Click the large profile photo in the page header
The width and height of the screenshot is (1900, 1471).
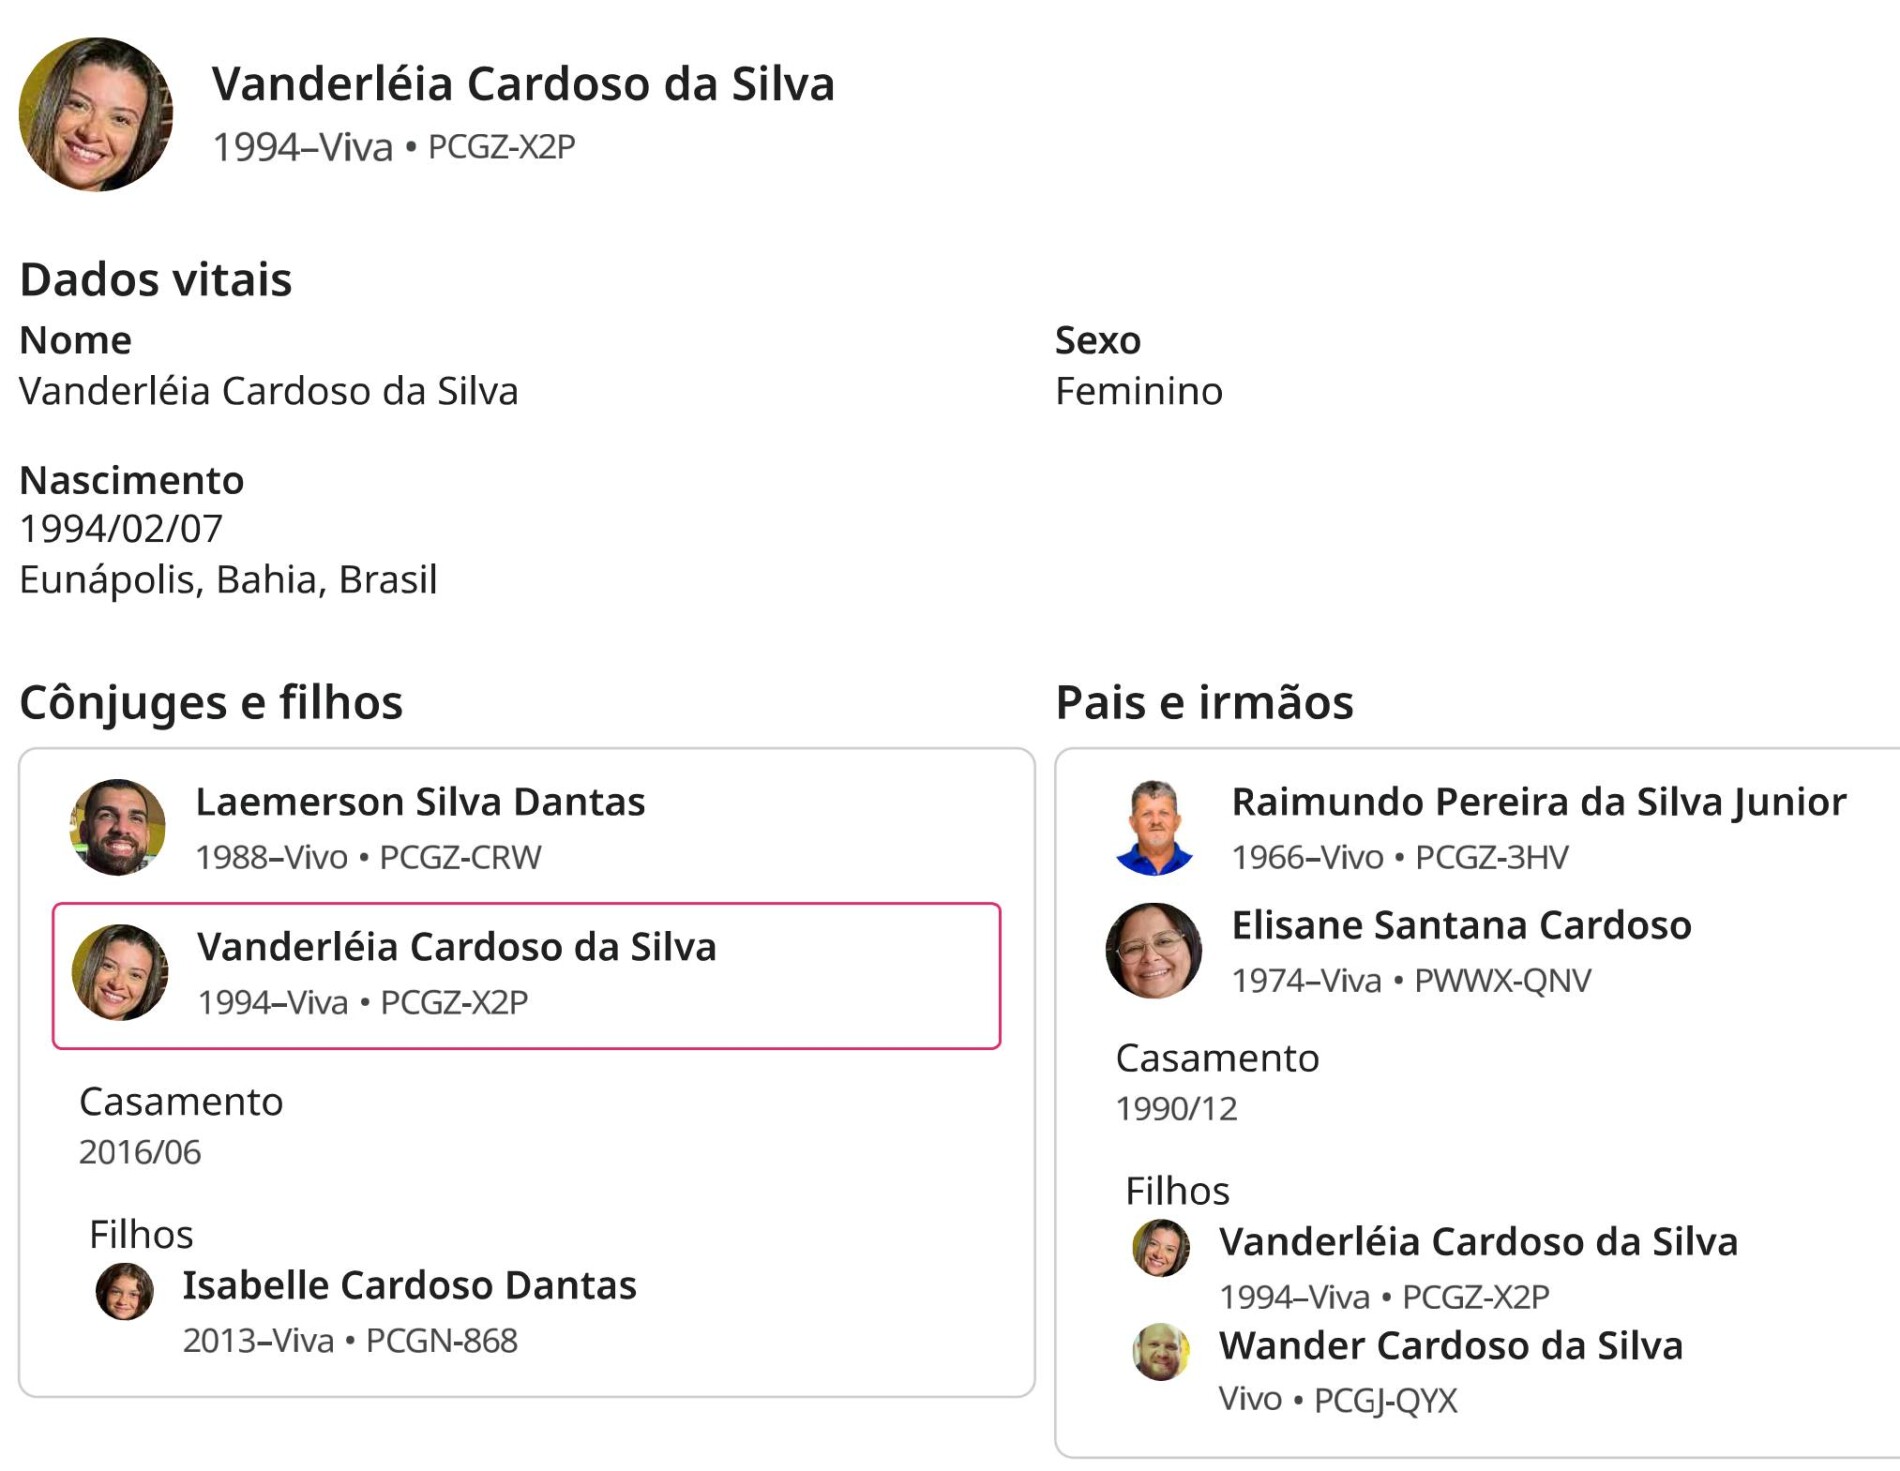coord(96,115)
